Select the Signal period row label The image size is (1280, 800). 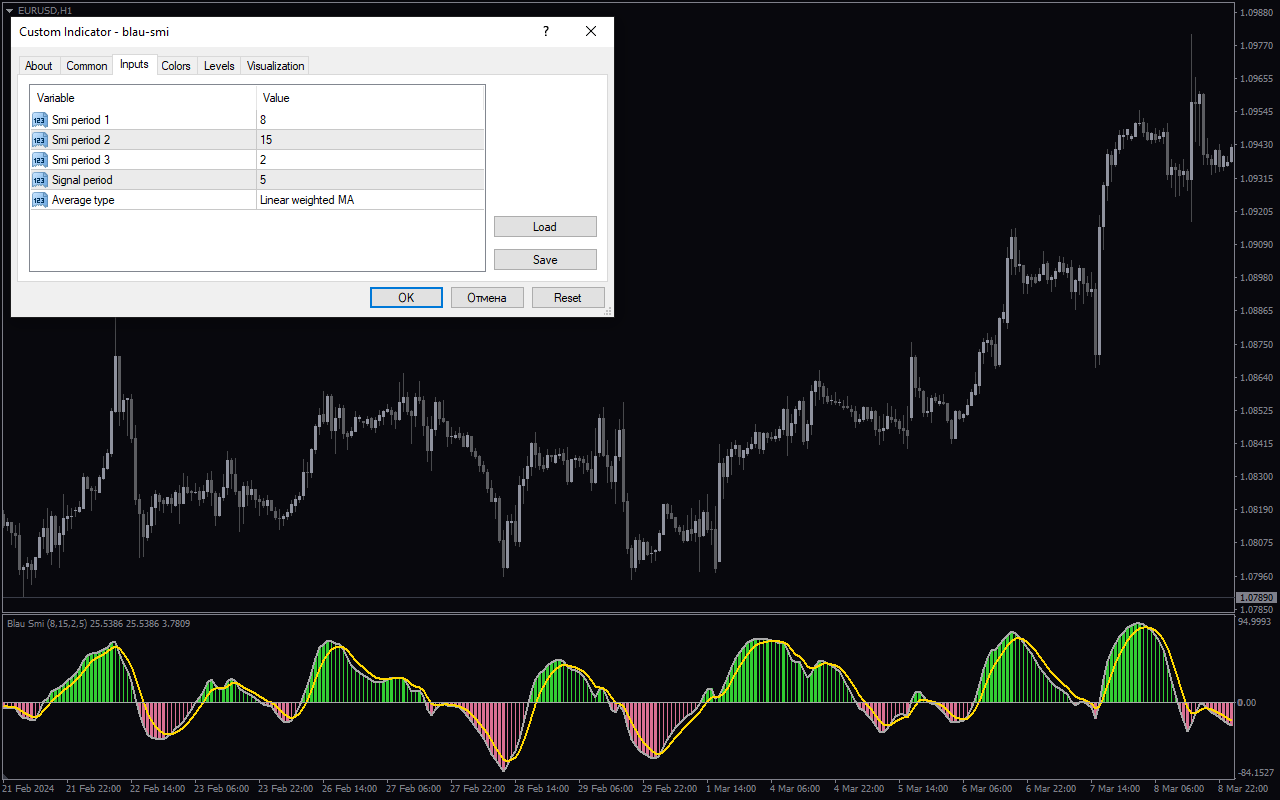(82, 180)
